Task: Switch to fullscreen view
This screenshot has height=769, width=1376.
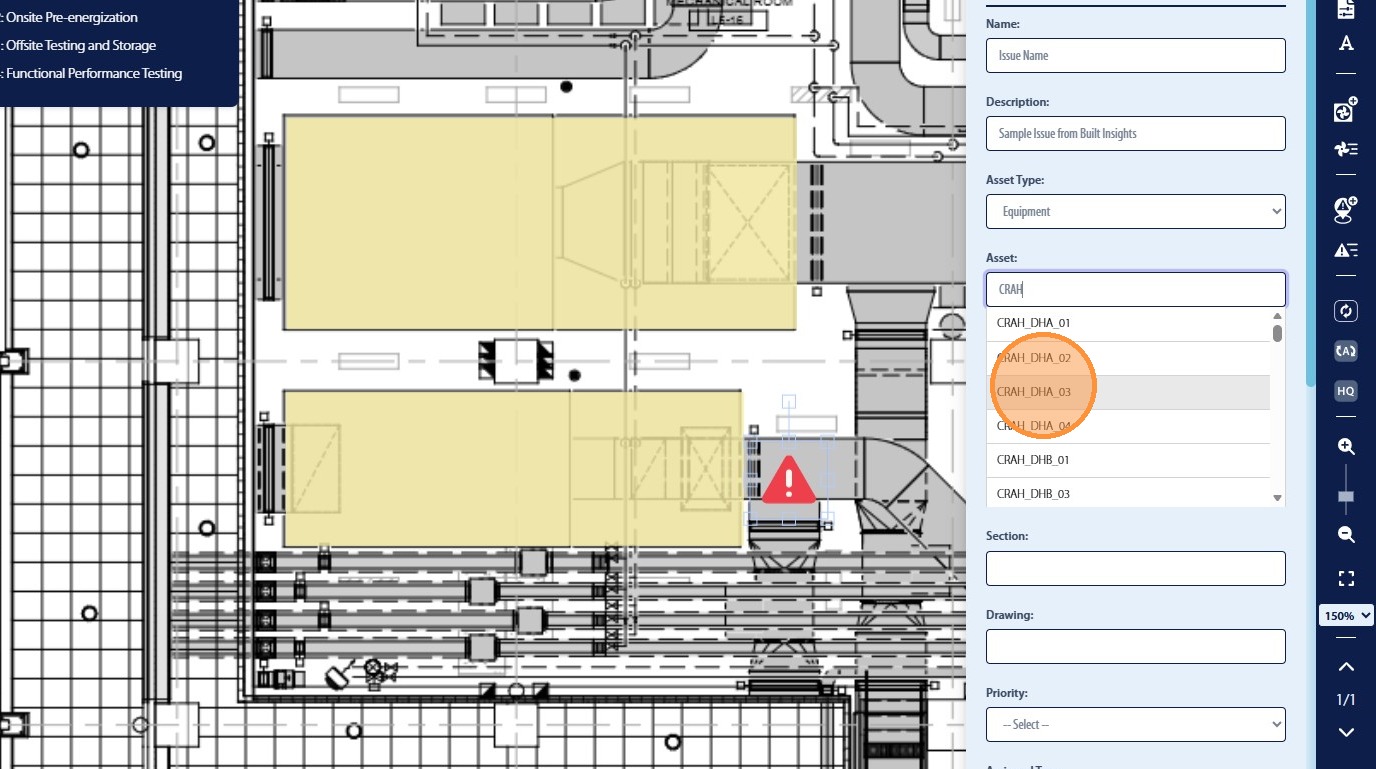Action: 1346,578
